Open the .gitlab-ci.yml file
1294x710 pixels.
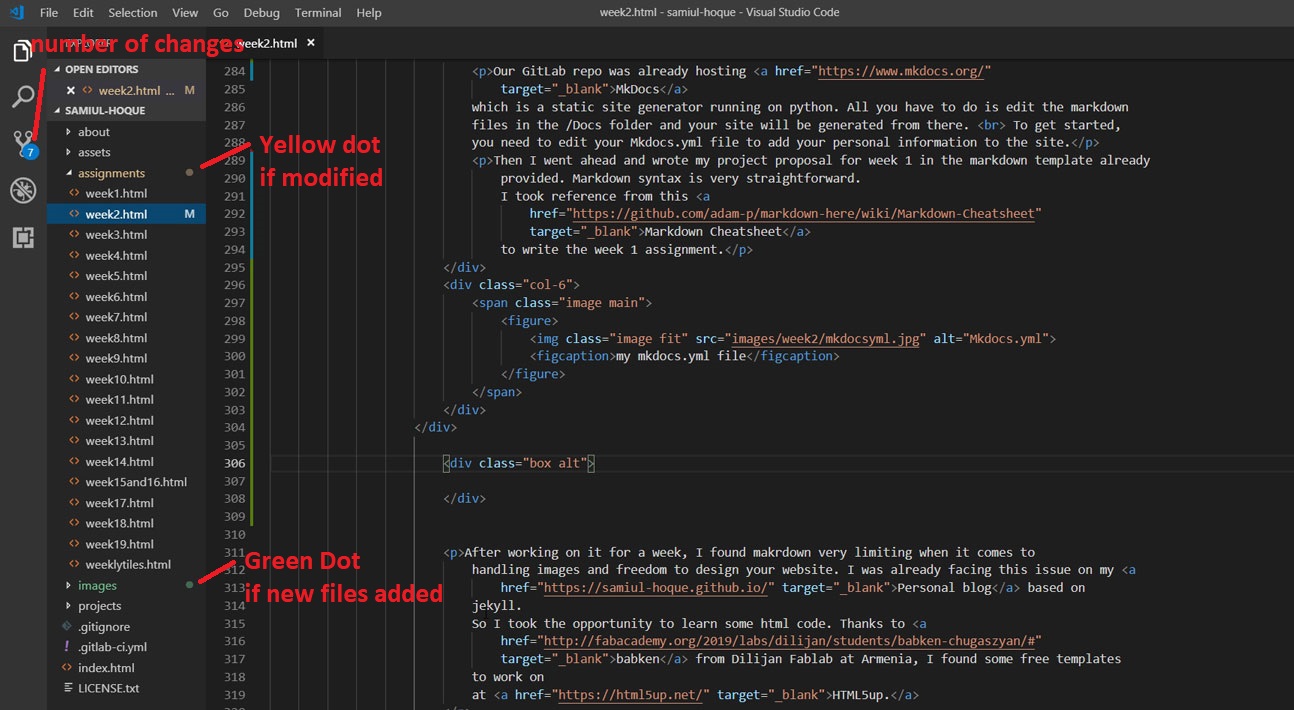coord(126,647)
